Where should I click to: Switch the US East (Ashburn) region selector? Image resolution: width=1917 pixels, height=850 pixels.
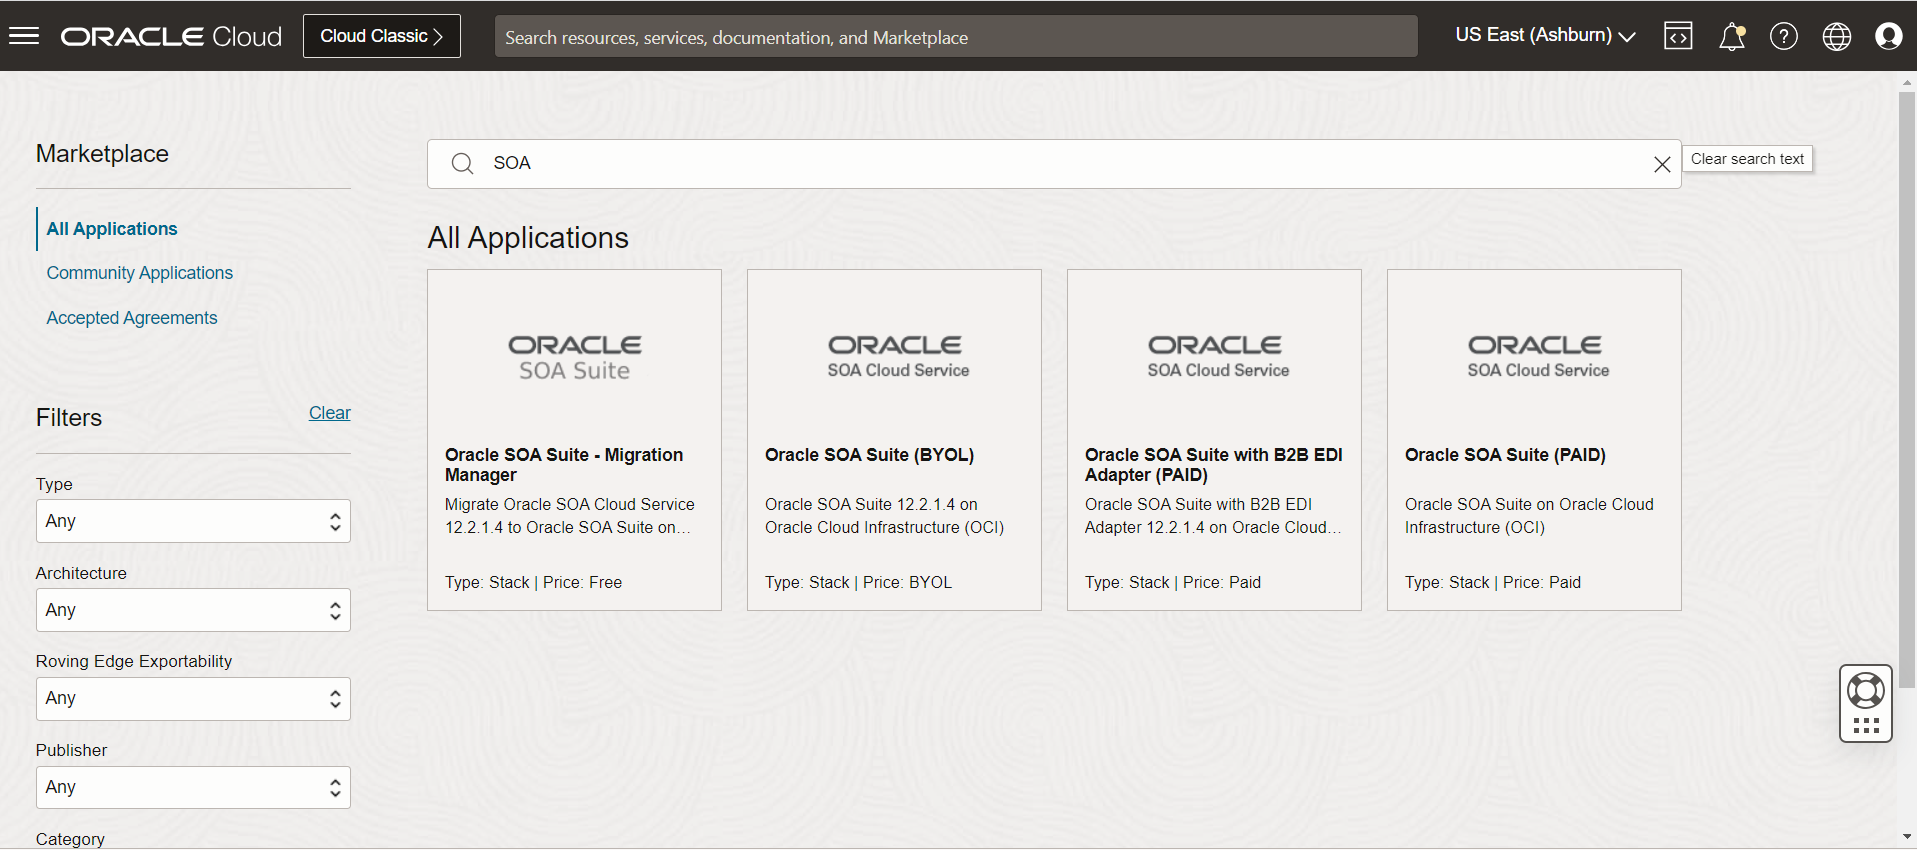coord(1544,36)
